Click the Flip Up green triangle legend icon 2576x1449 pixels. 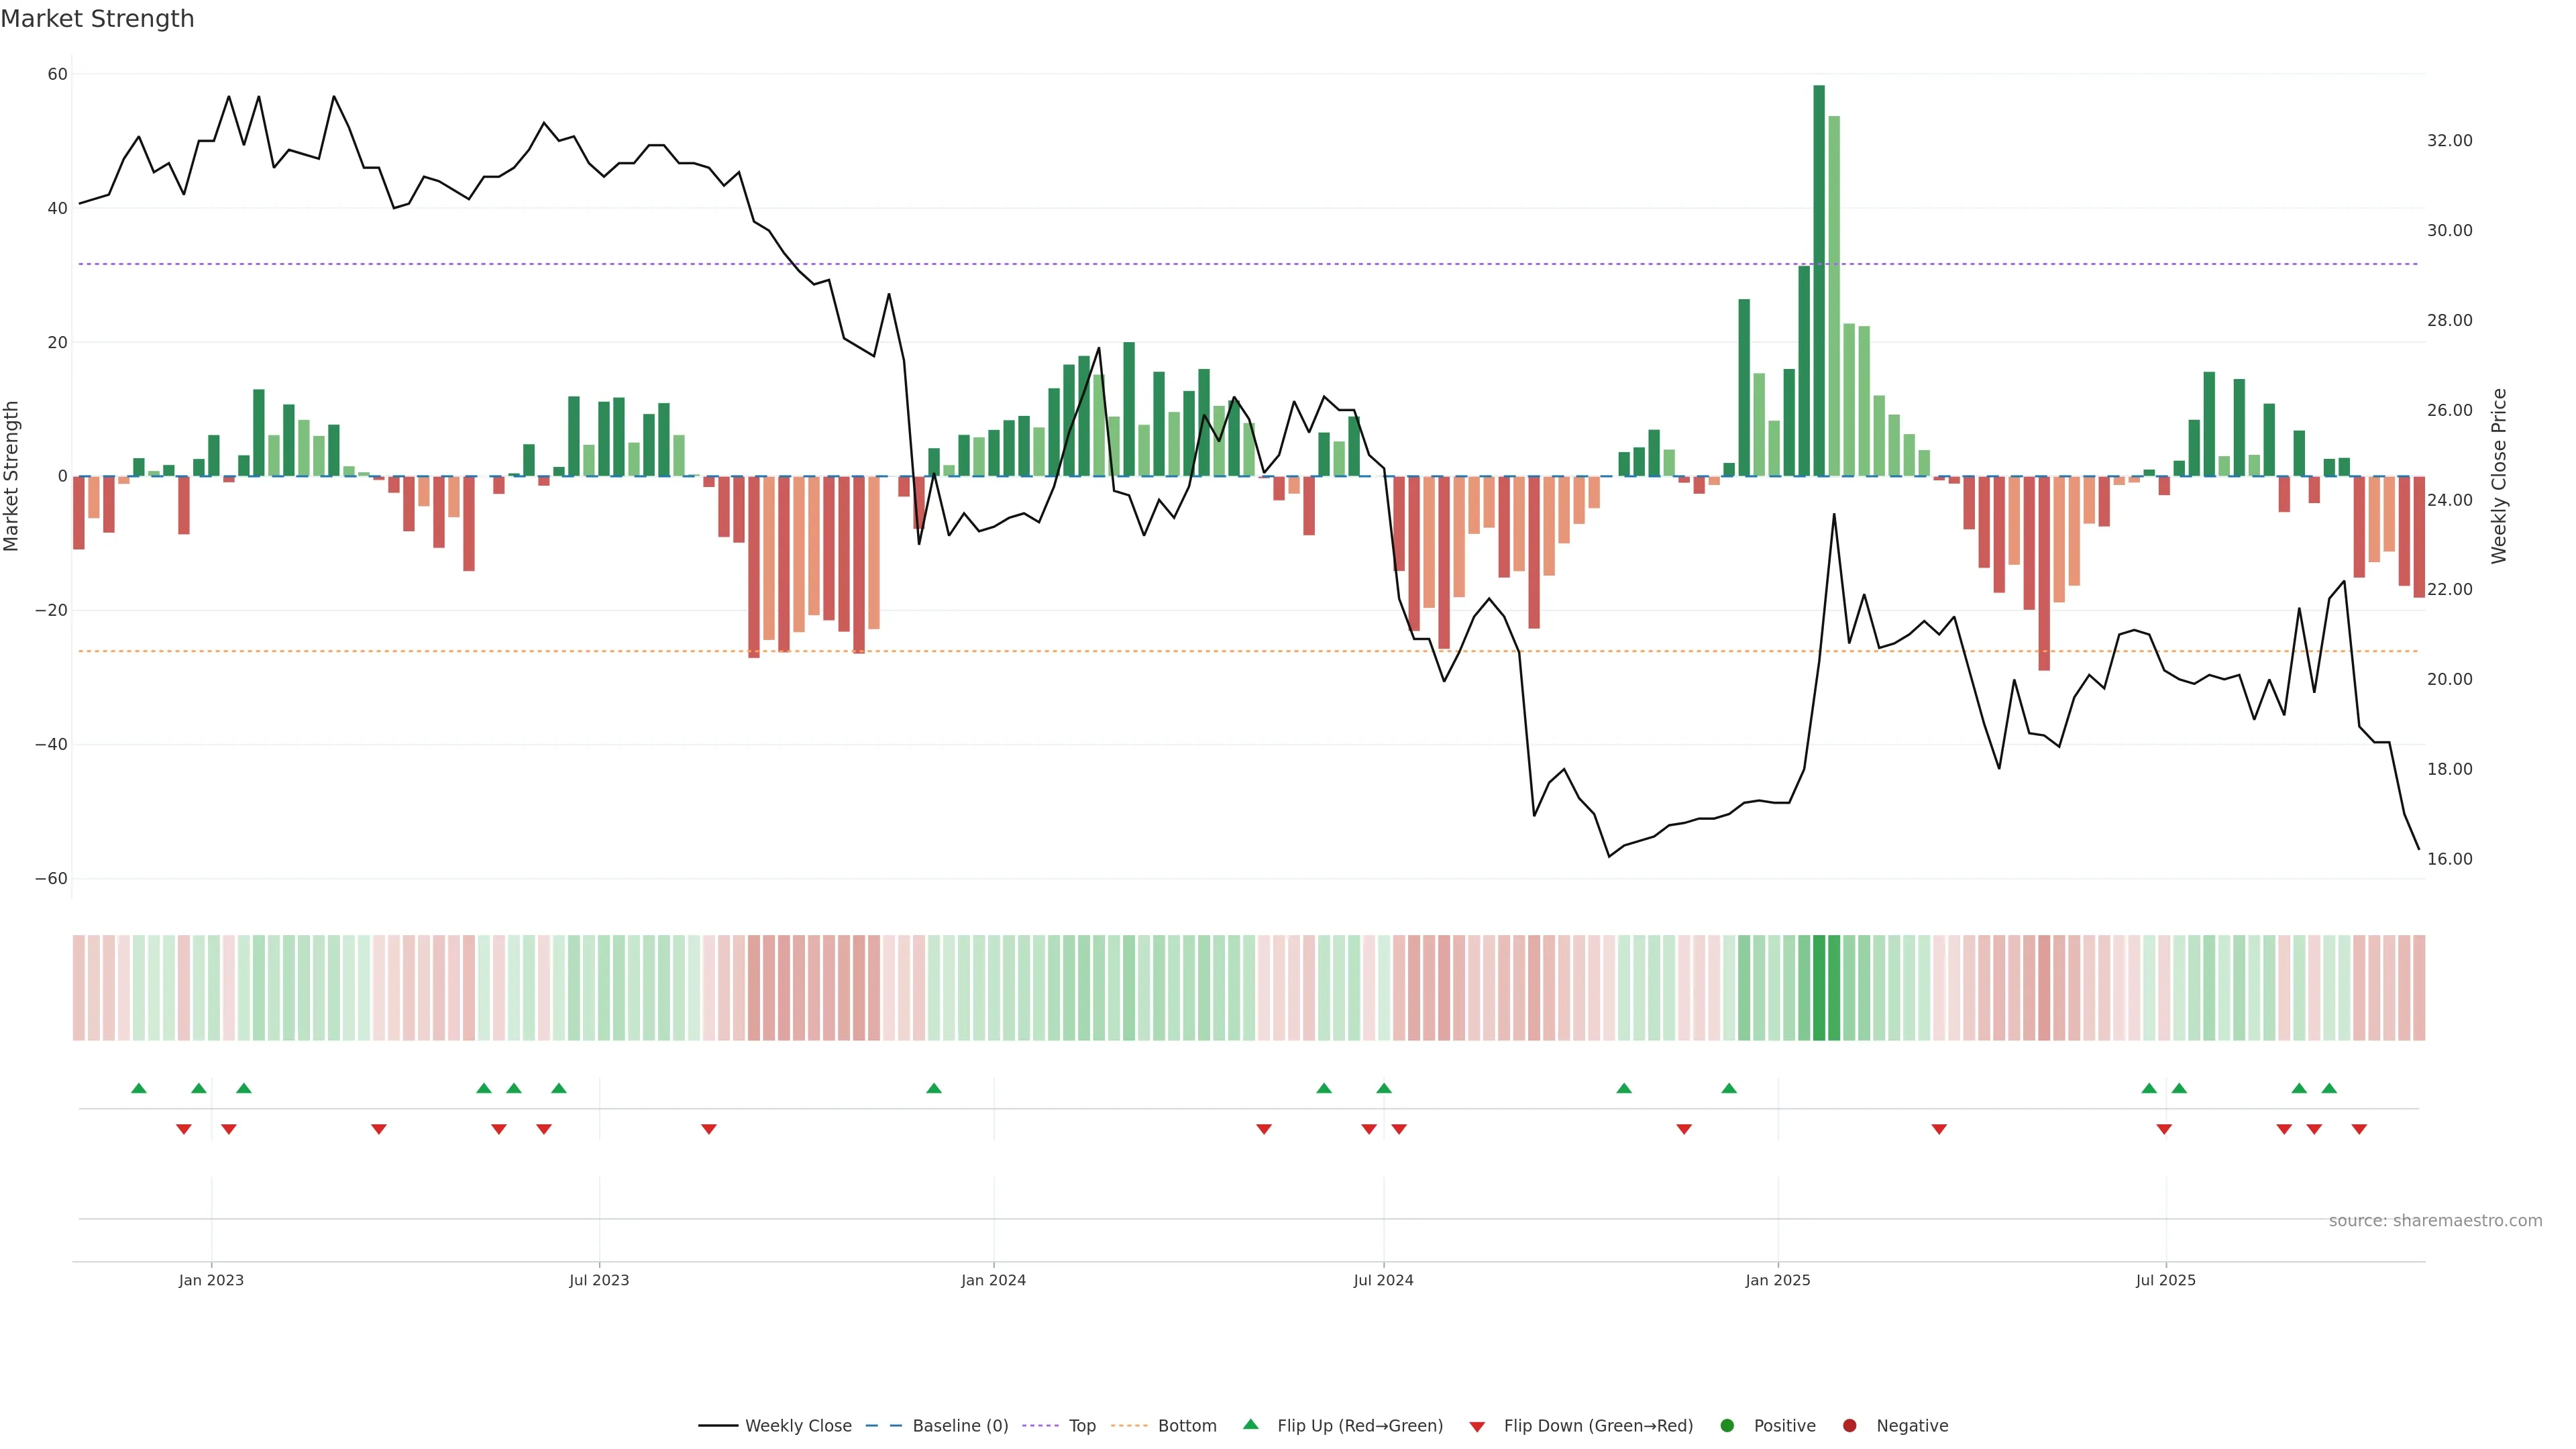coord(1250,1424)
